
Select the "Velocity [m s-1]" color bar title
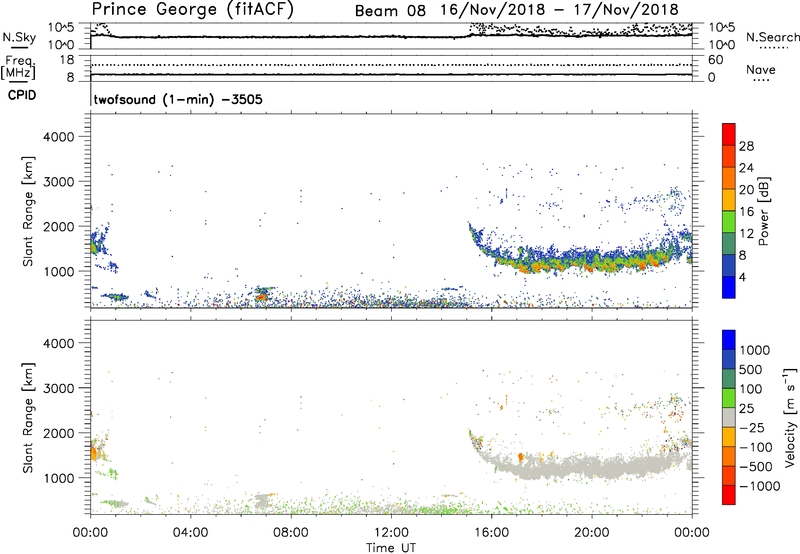tap(790, 417)
